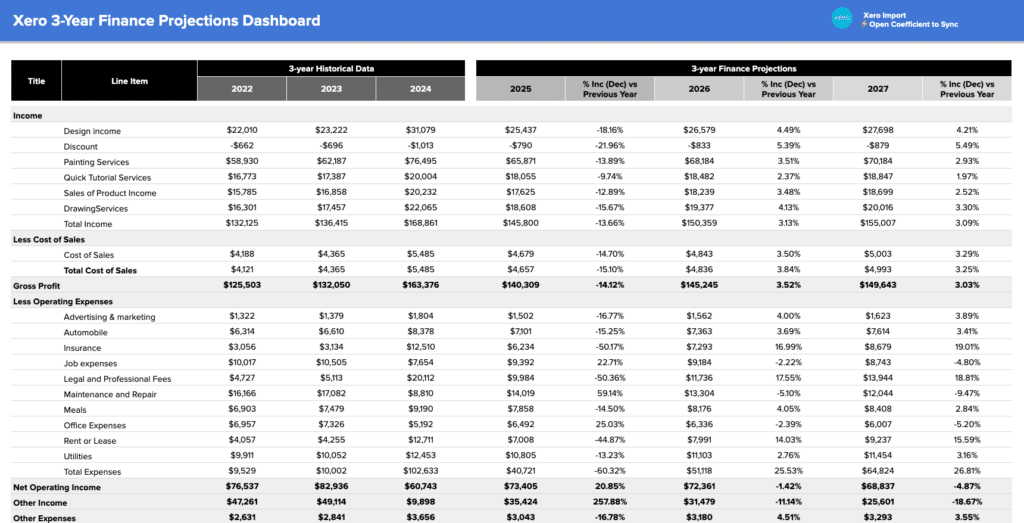Viewport: 1024px width, 523px height.
Task: Select the 2024 year column header
Action: (421, 89)
